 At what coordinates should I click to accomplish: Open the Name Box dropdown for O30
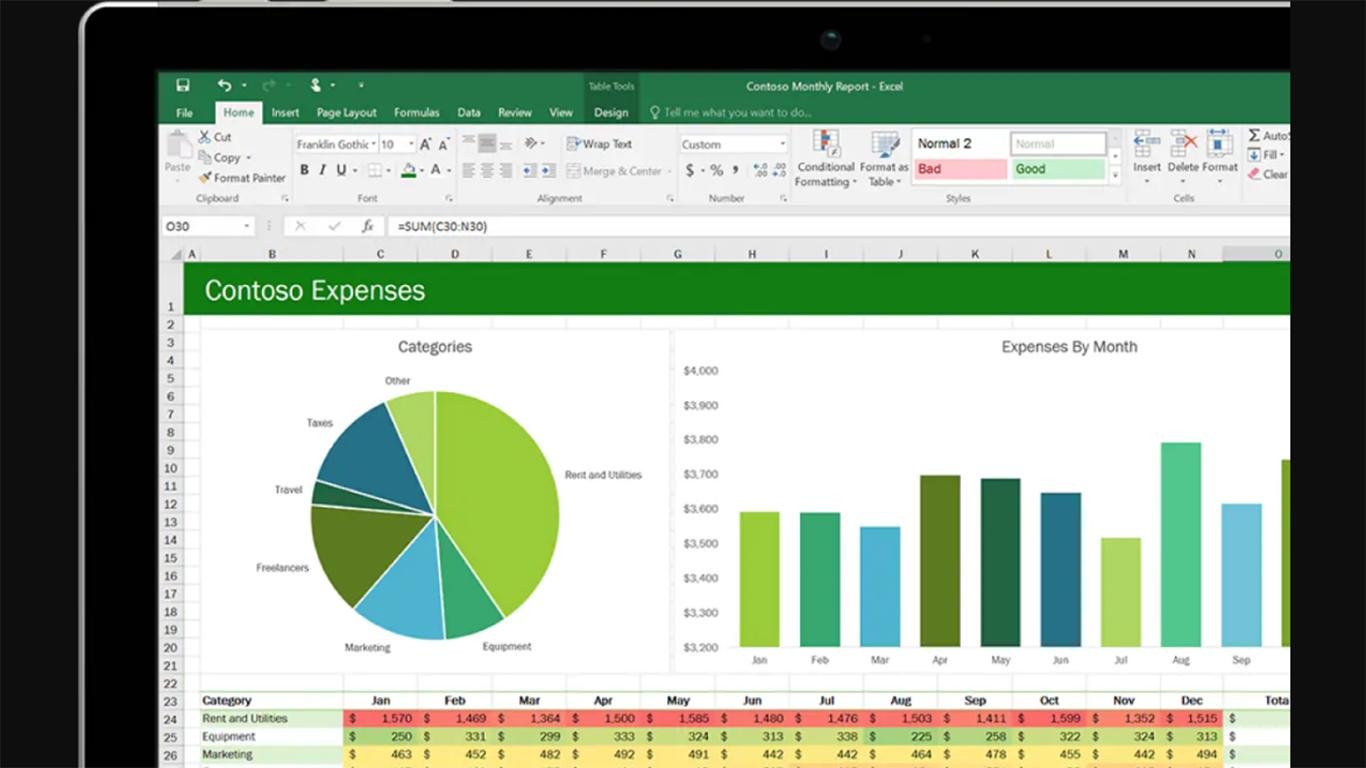pos(246,227)
